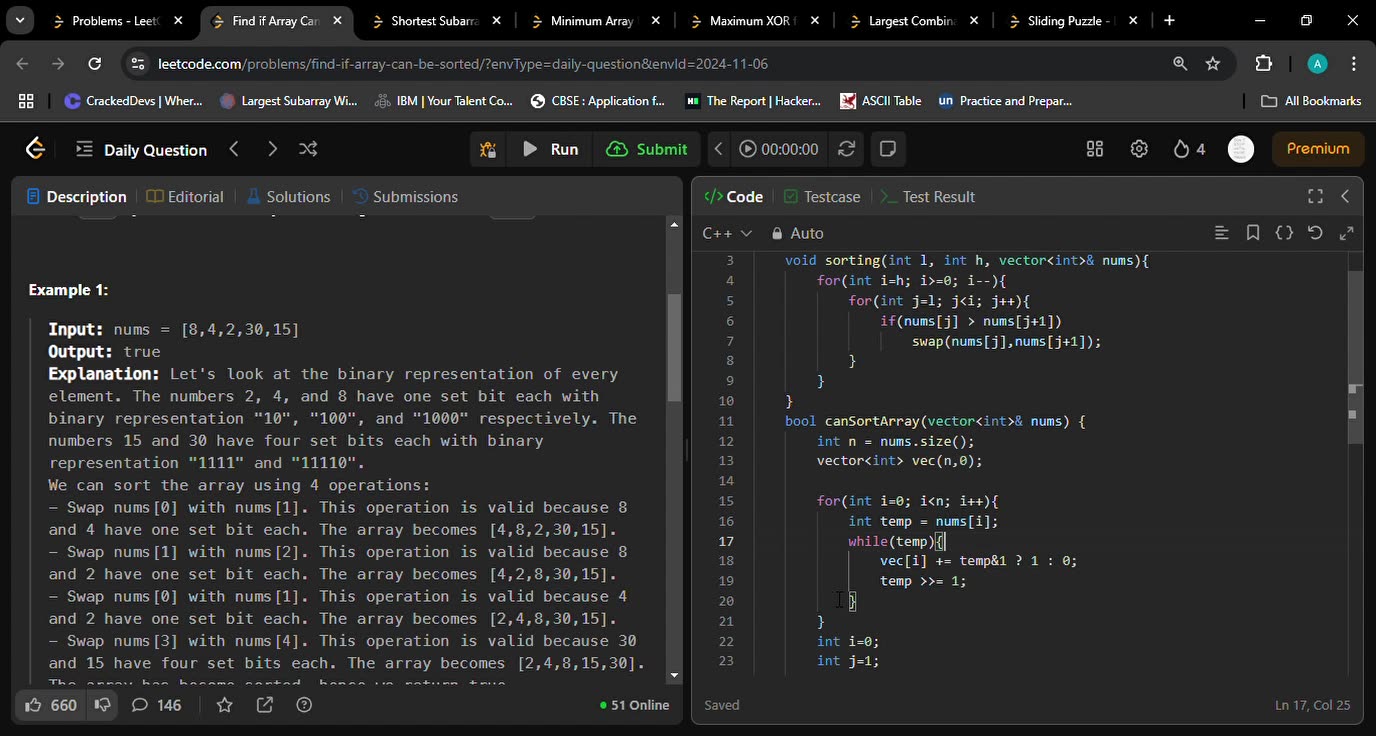Viewport: 1376px width, 736px height.
Task: Open the layout manager grid icon
Action: click(x=1095, y=149)
